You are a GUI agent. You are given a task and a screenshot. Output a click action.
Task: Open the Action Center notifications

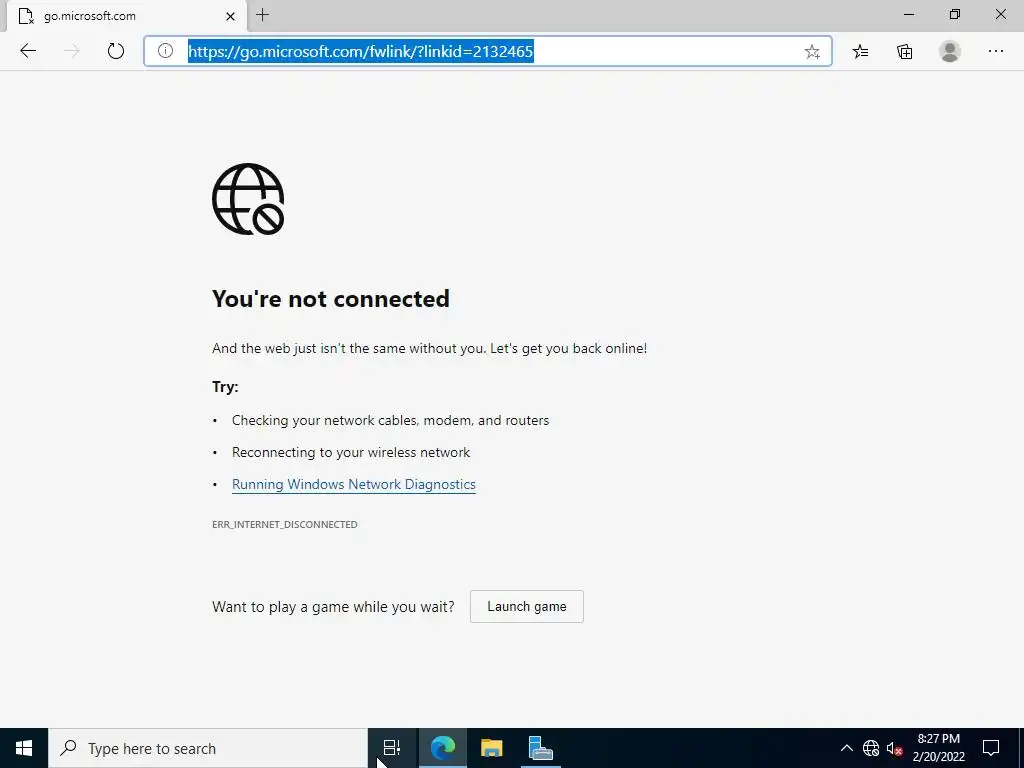pyautogui.click(x=991, y=748)
